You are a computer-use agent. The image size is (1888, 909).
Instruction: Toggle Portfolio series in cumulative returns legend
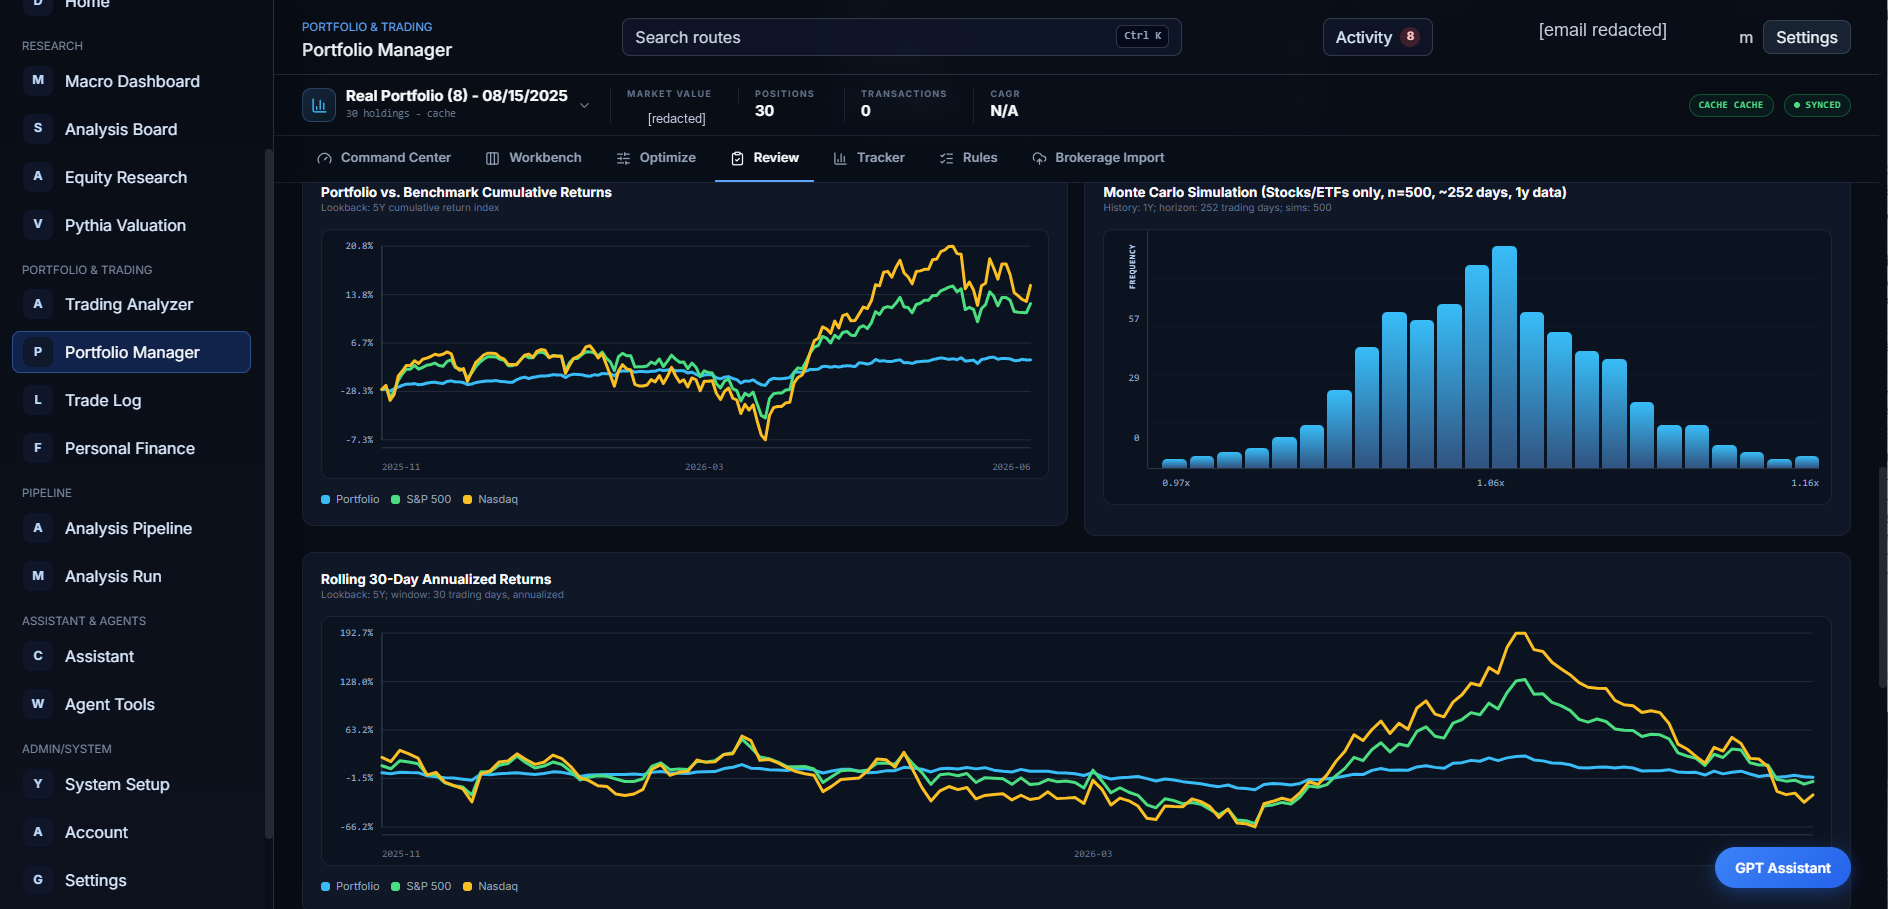[x=350, y=499]
